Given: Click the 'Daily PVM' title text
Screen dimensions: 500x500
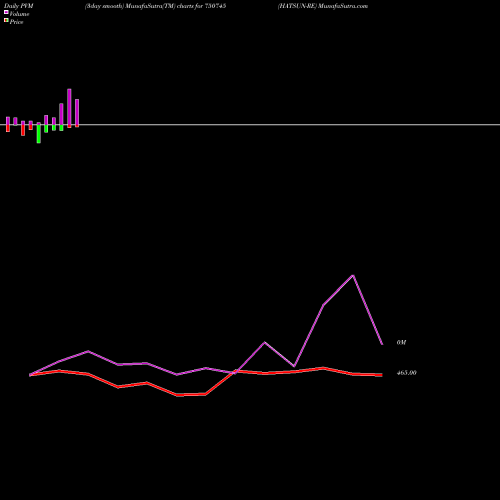Looking at the screenshot, I should (x=19, y=6).
